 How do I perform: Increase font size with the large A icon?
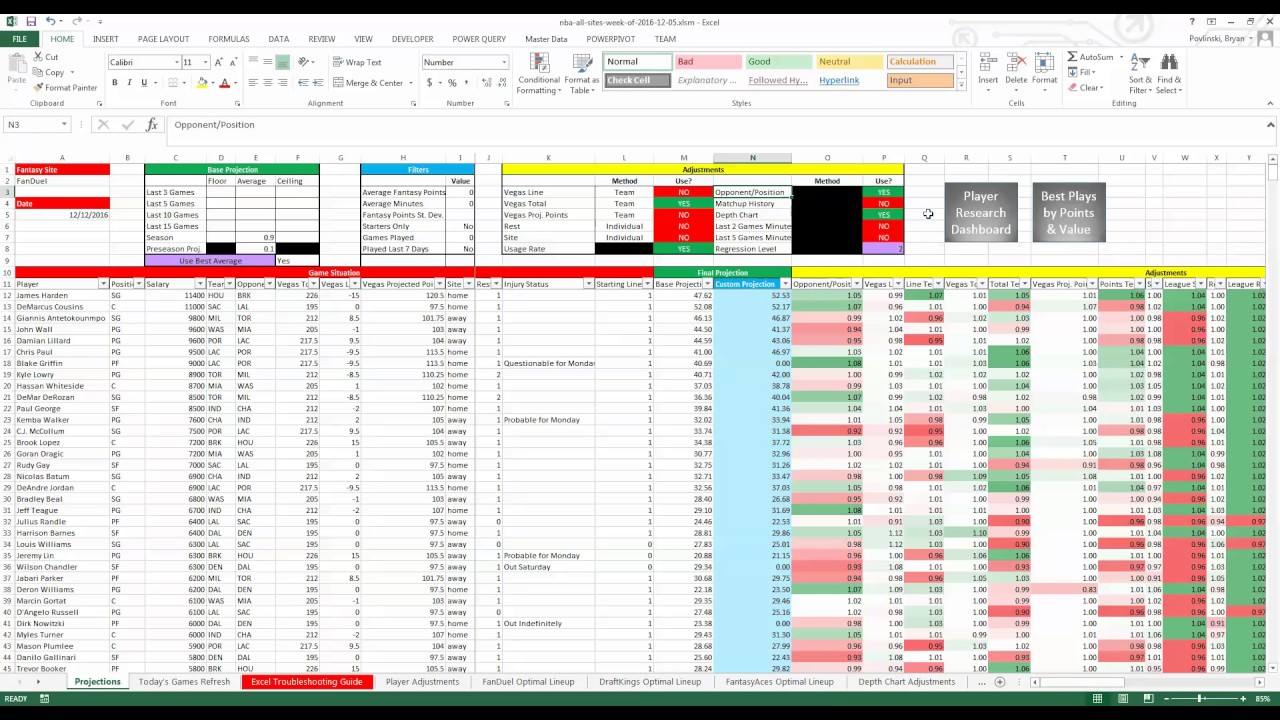tap(219, 62)
